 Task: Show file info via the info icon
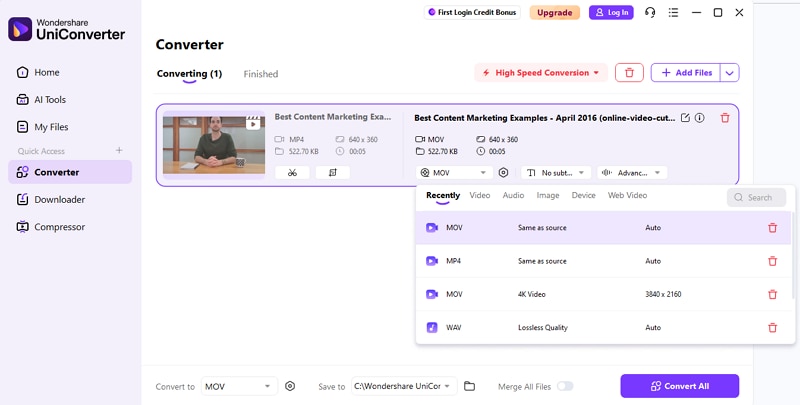pos(699,118)
